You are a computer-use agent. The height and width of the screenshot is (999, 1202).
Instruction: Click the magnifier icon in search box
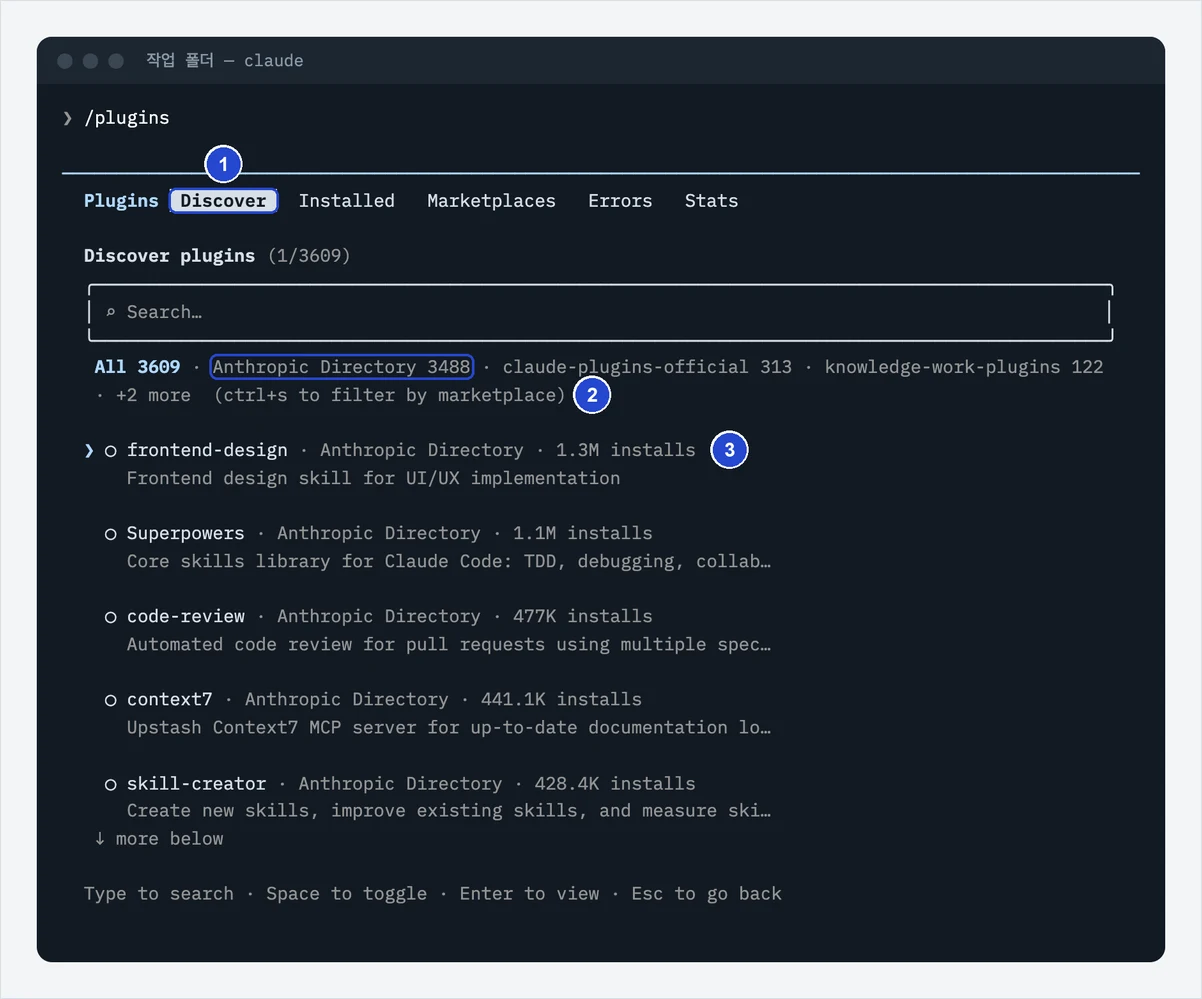111,313
